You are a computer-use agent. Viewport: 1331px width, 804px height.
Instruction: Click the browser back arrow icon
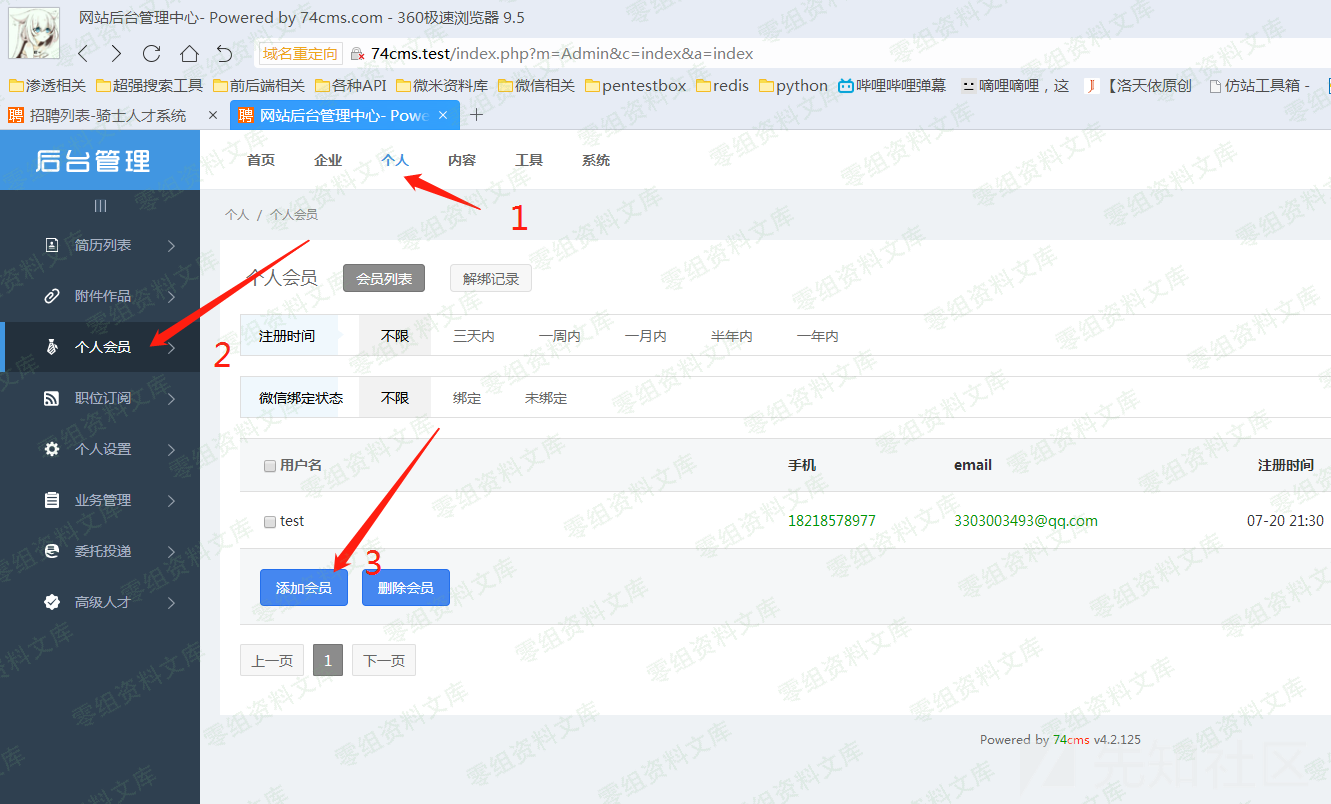(x=83, y=54)
